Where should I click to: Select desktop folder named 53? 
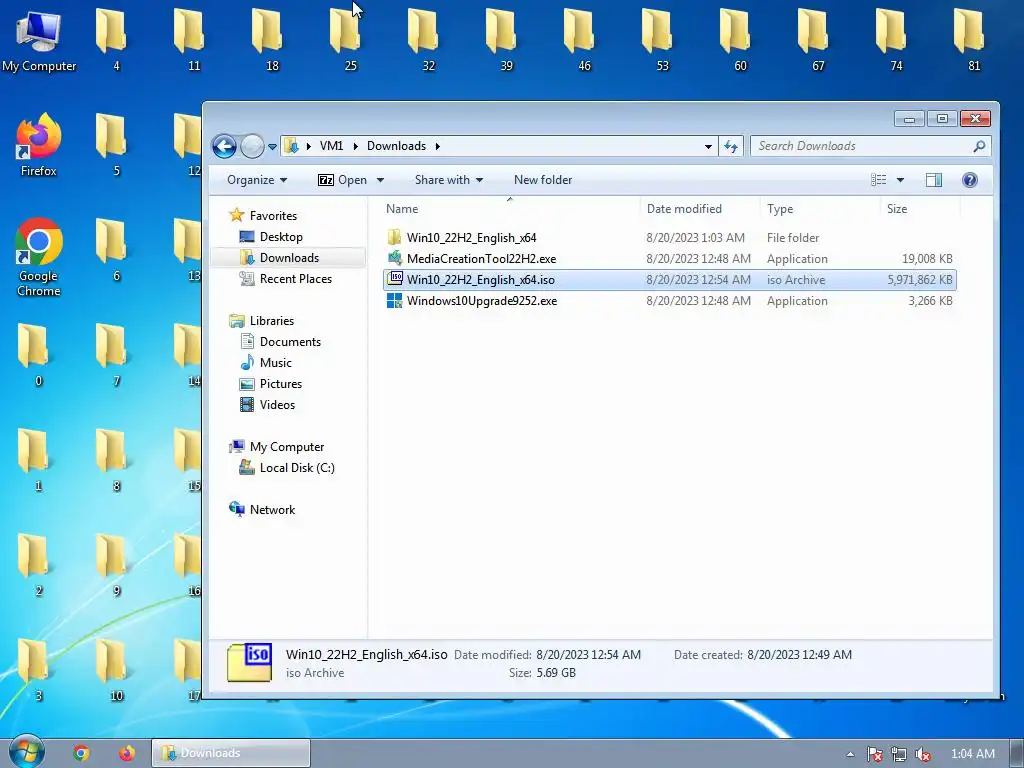coord(662,40)
